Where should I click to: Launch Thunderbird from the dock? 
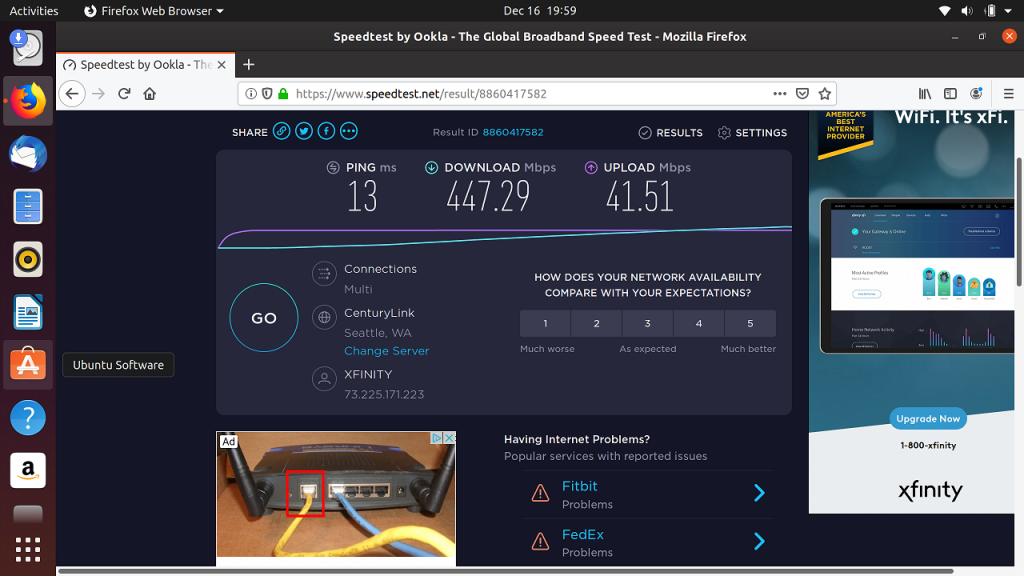[x=28, y=154]
